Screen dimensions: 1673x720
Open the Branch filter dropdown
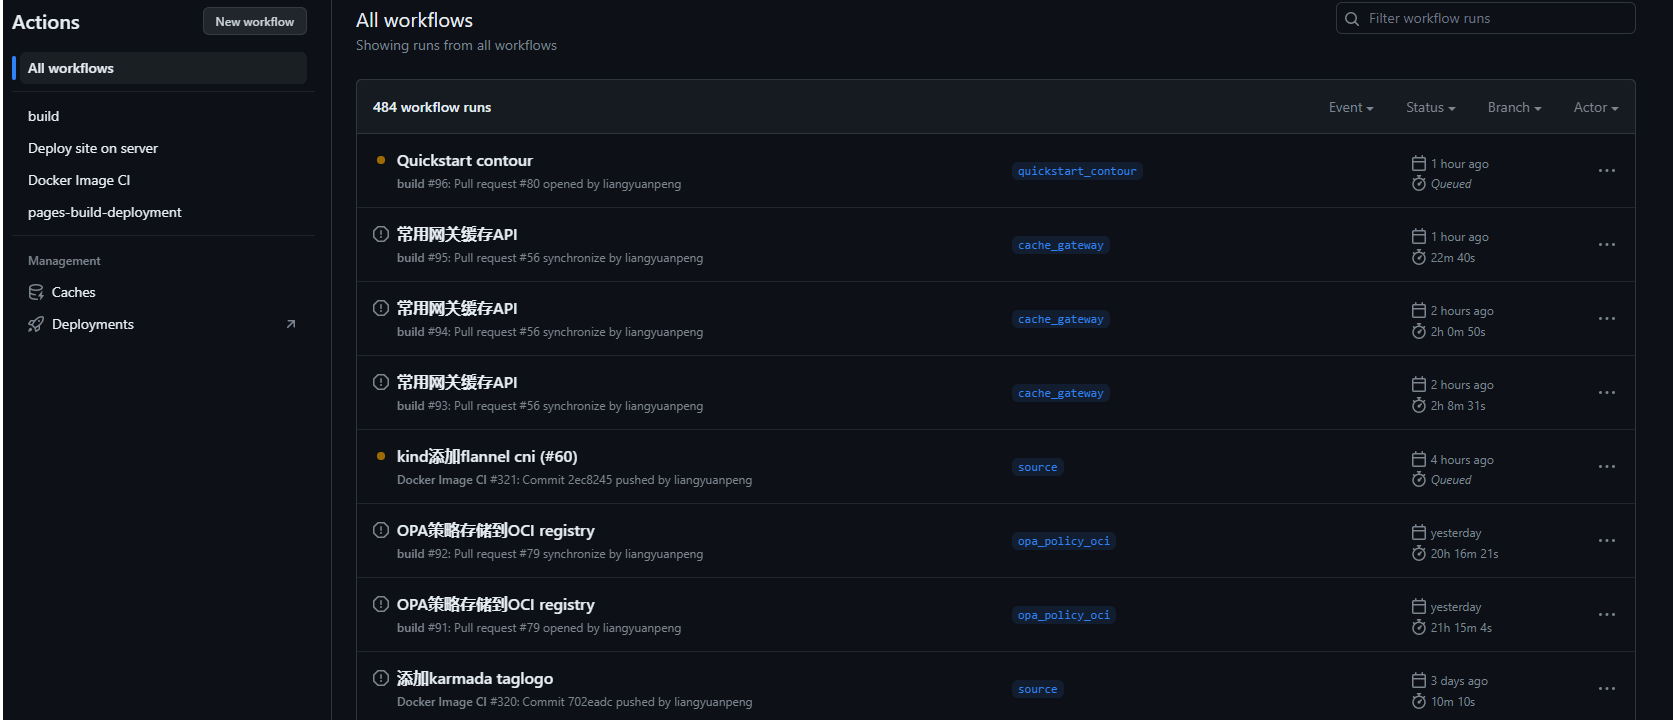click(1514, 108)
